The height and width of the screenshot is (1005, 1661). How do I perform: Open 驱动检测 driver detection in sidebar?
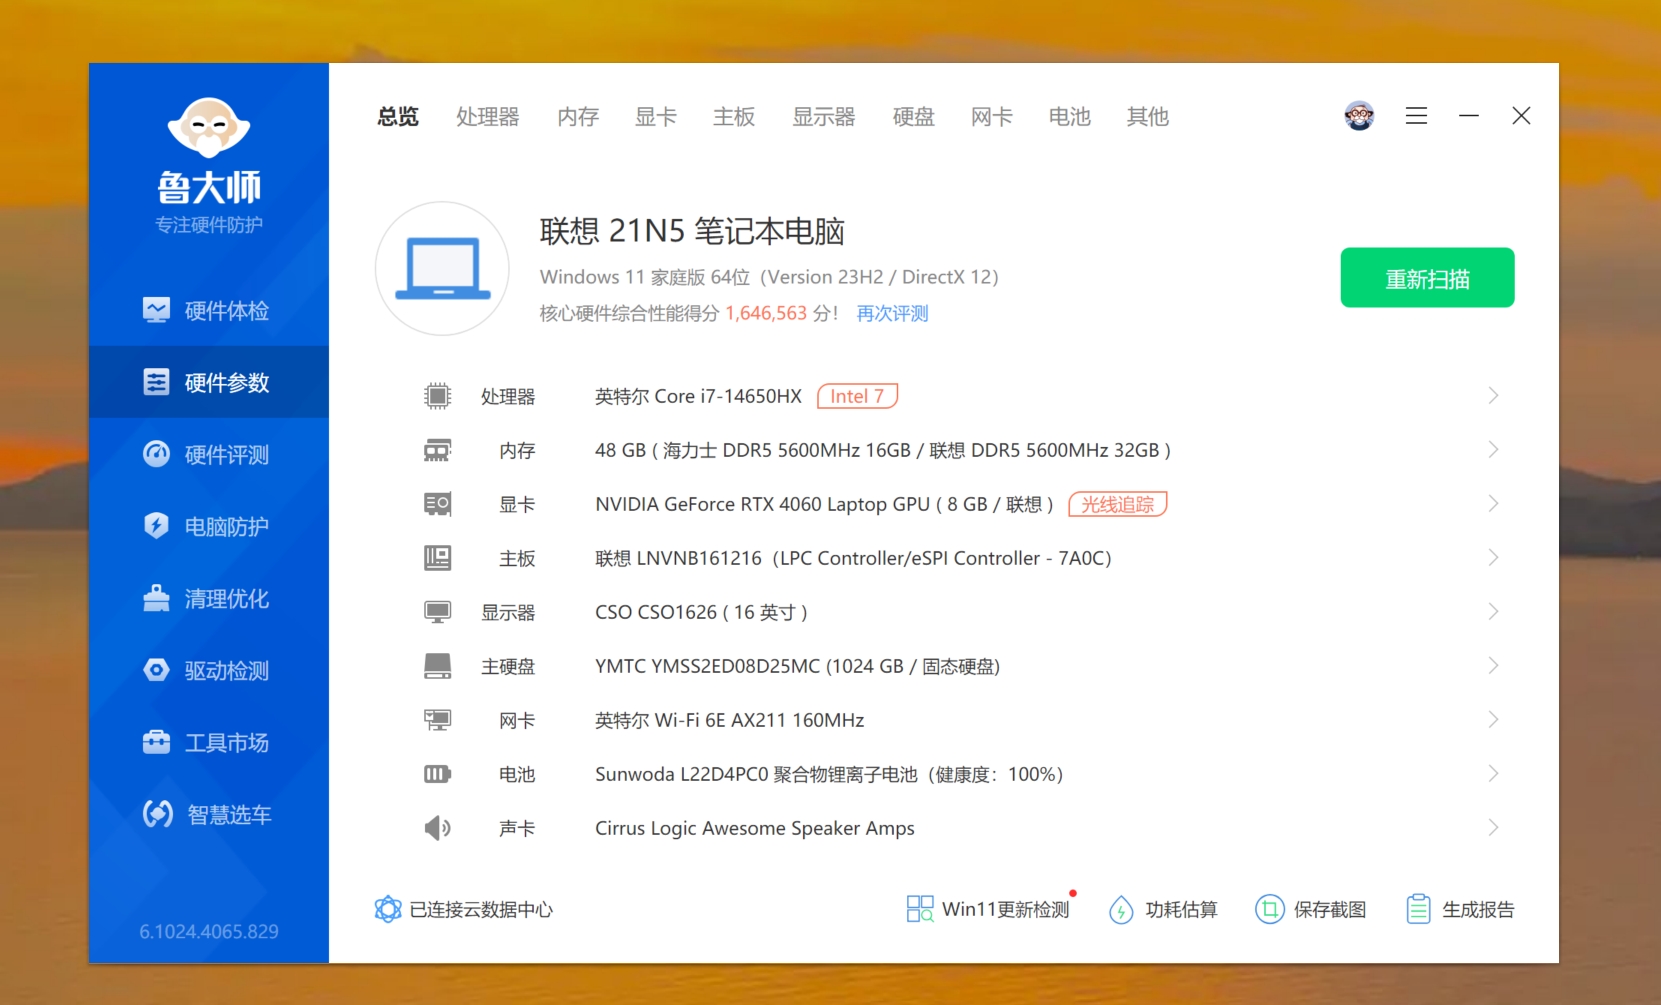click(x=208, y=671)
